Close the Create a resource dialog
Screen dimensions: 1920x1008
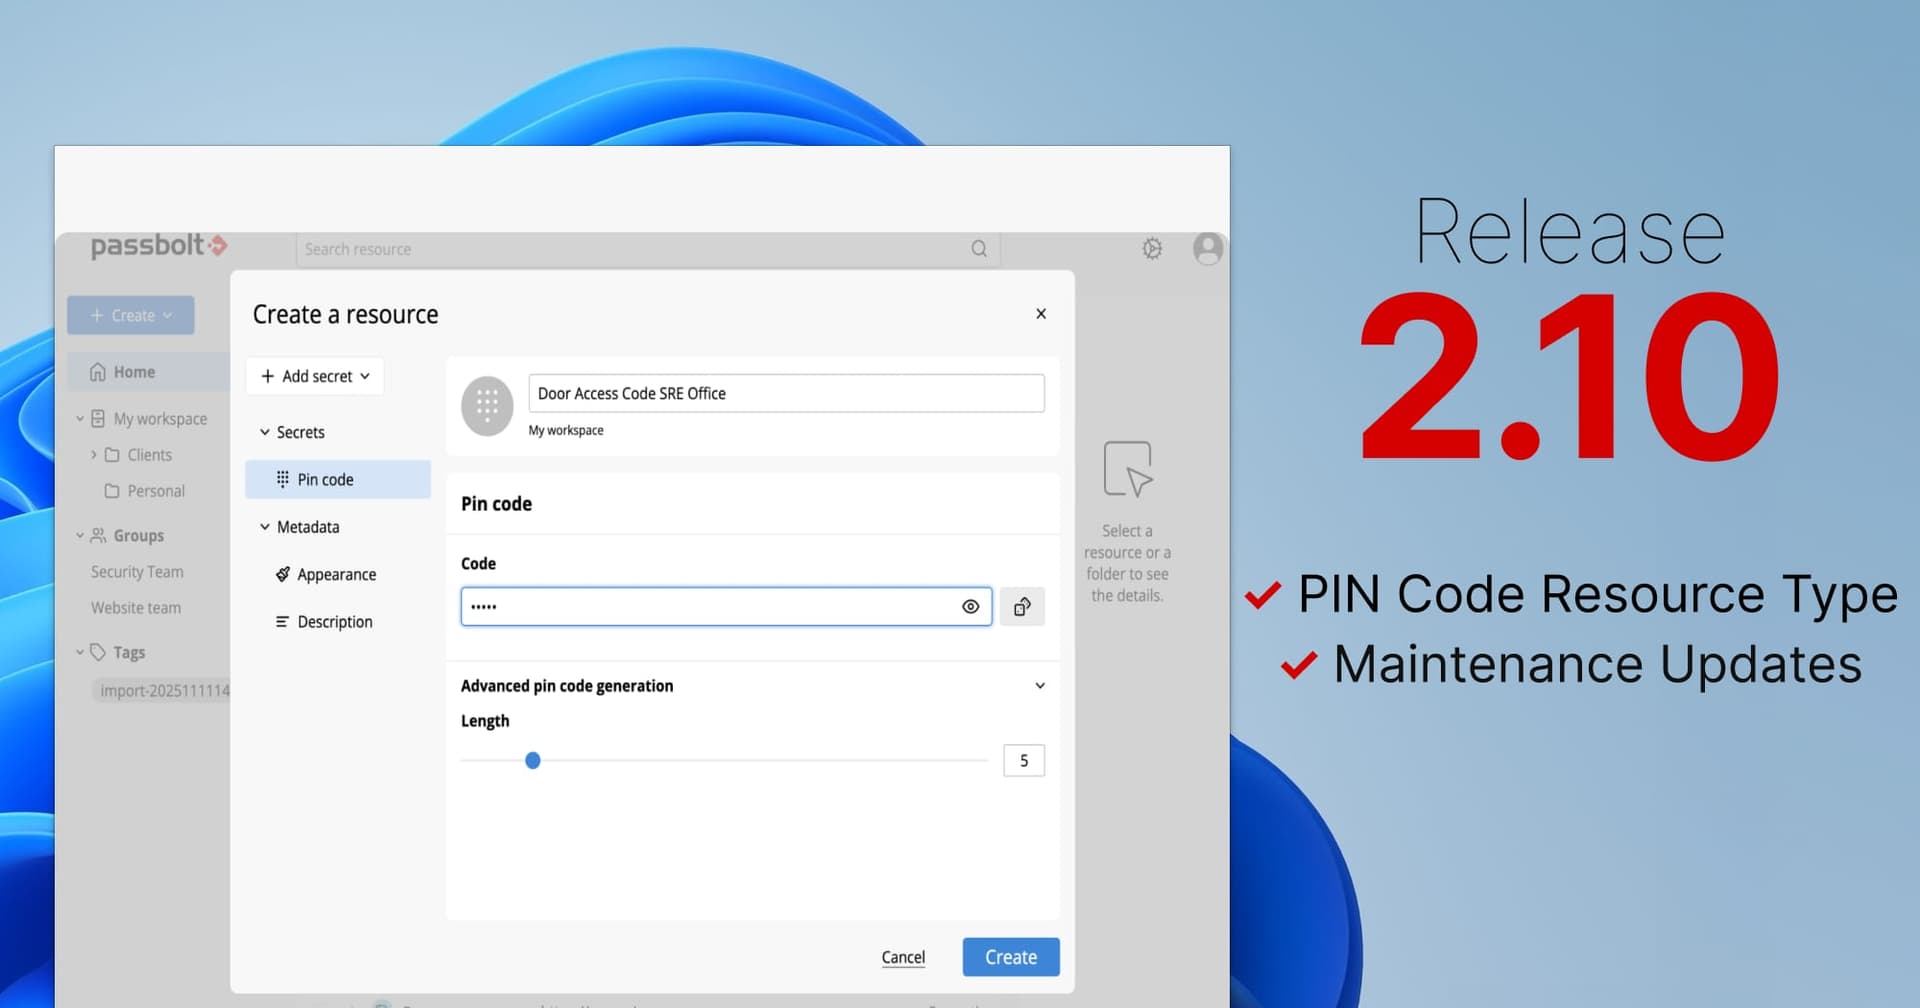pyautogui.click(x=1041, y=314)
